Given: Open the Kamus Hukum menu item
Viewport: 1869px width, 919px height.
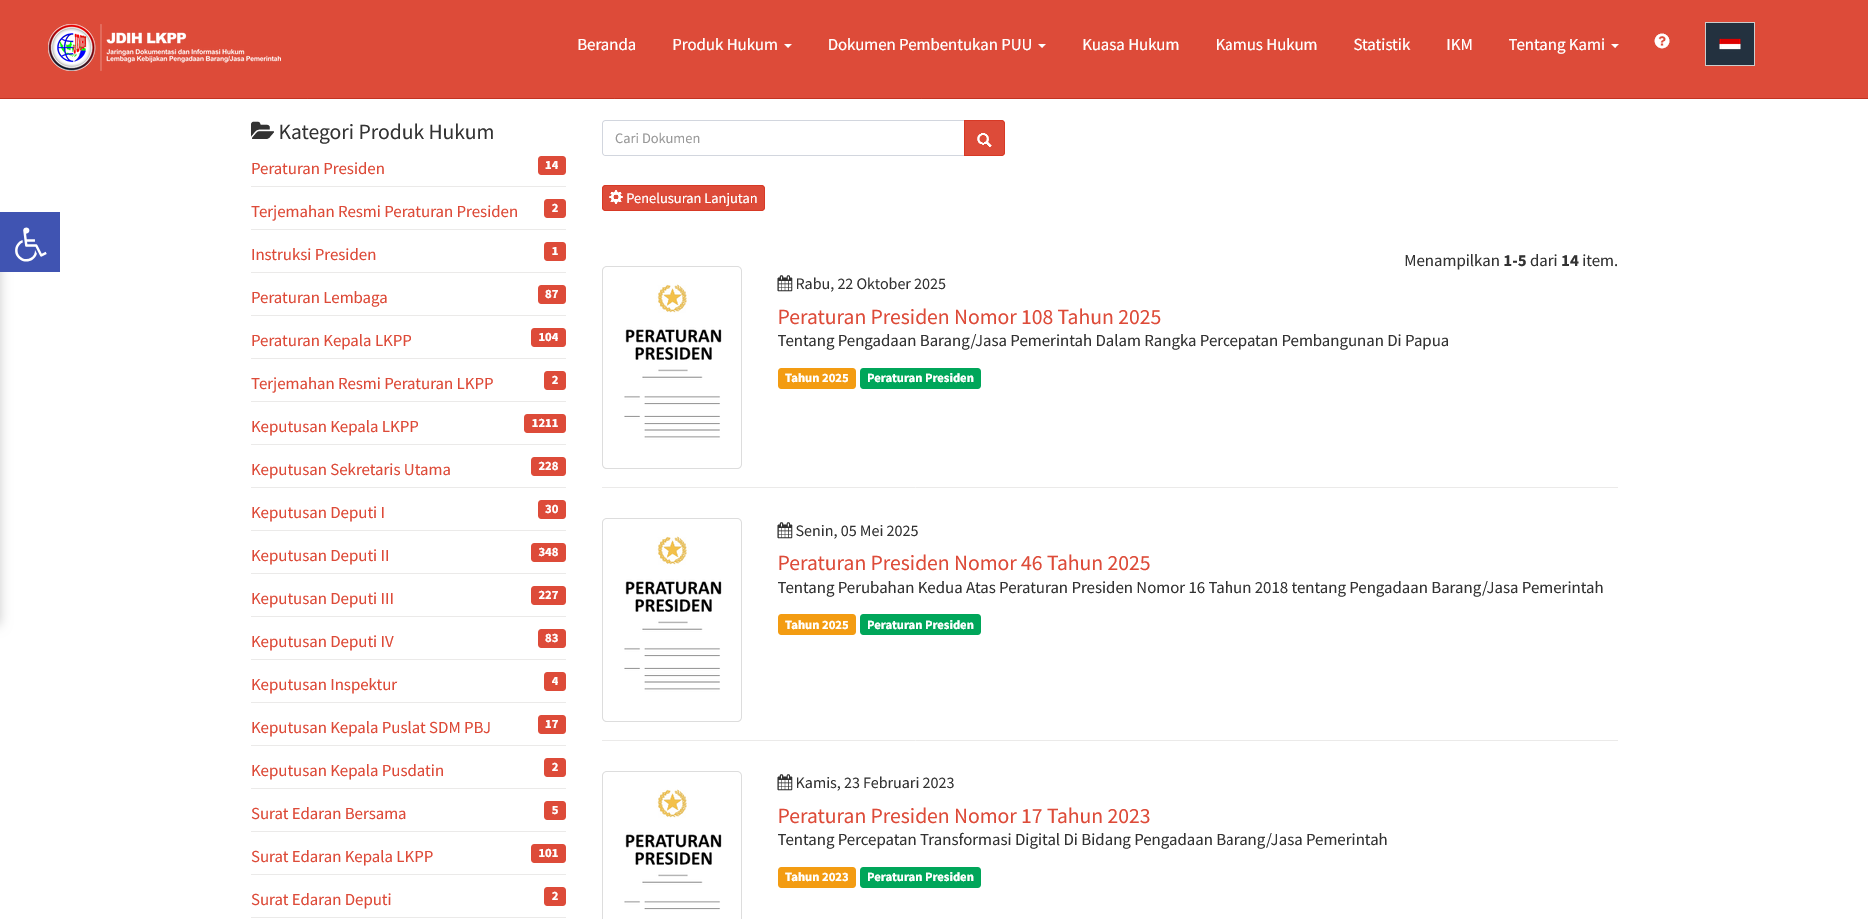Looking at the screenshot, I should tap(1266, 45).
